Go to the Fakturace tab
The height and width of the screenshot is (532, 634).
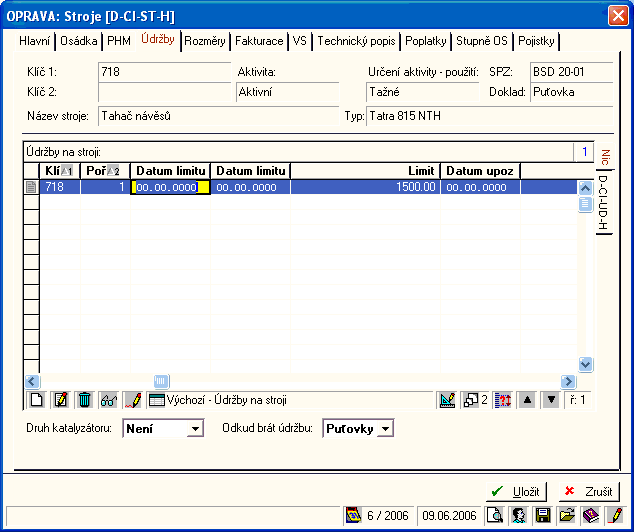click(259, 41)
